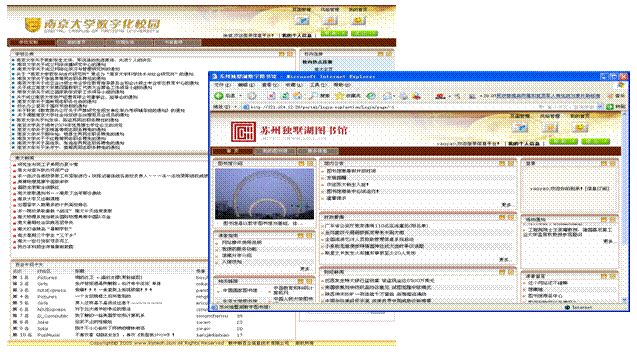Viewport: 637px width, 360px height.
Task: Click the smiley face icon on library portal header
Action: click(580, 128)
